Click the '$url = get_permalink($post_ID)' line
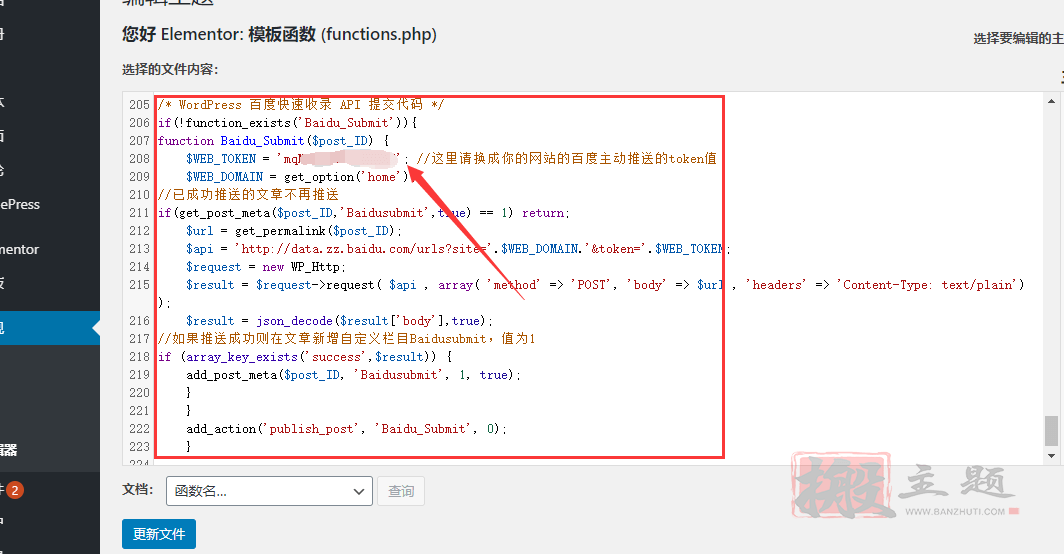1064x554 pixels. coord(294,231)
